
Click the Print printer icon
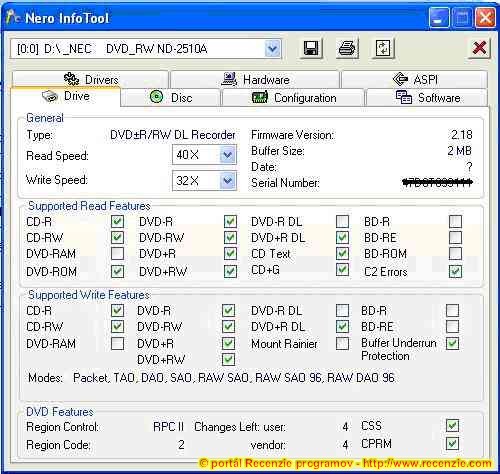[347, 49]
